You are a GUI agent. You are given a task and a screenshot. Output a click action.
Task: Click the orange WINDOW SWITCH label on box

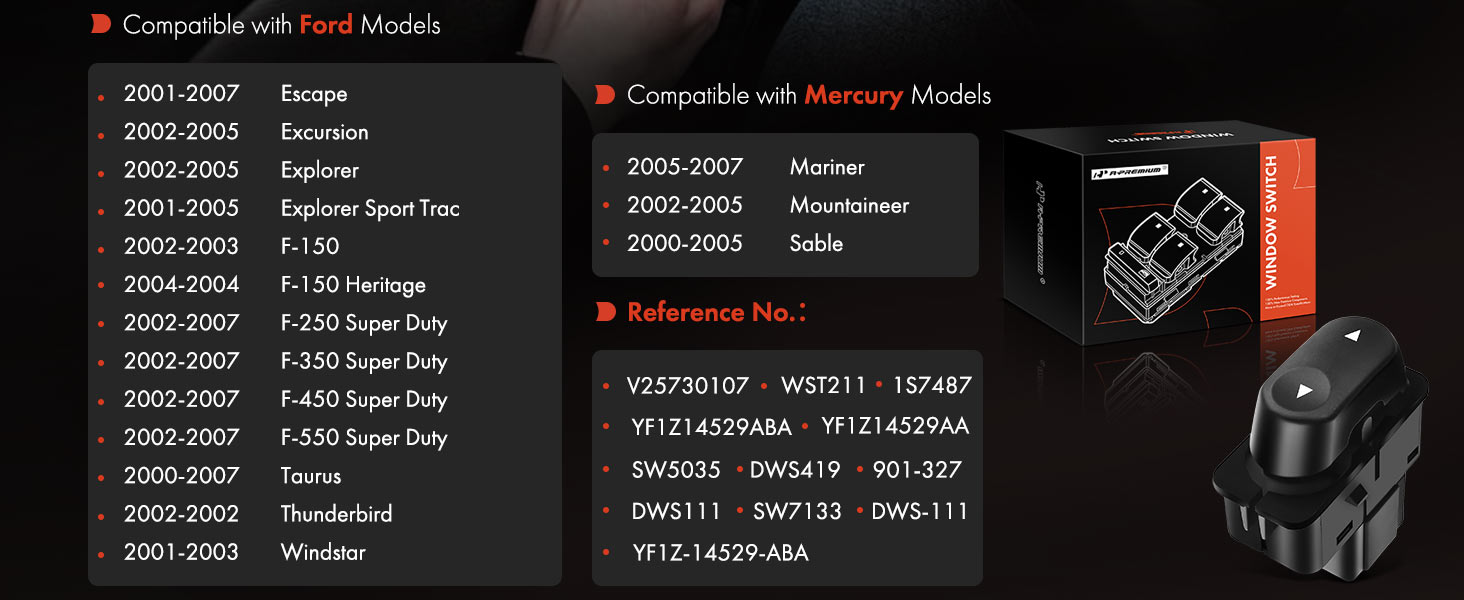(1271, 222)
